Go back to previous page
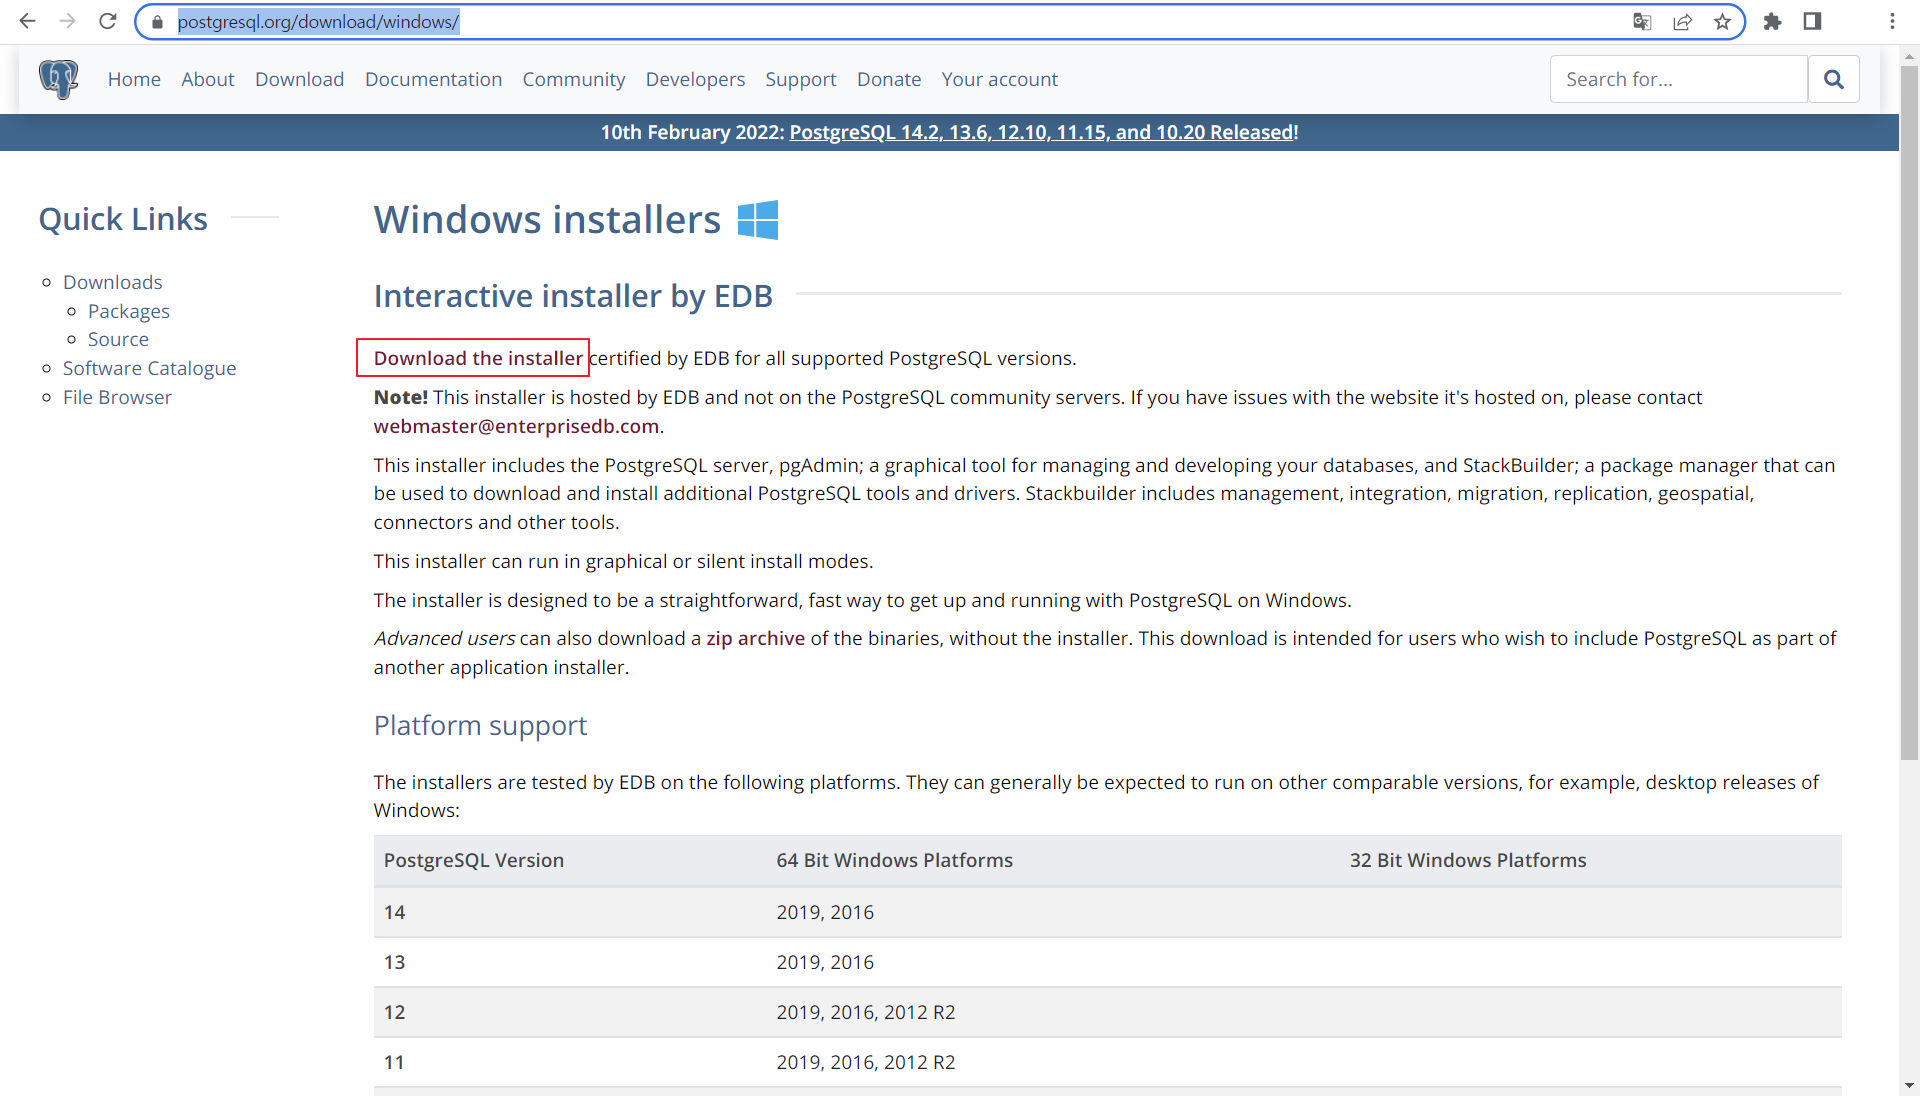The width and height of the screenshot is (1920, 1096). pos(27,21)
